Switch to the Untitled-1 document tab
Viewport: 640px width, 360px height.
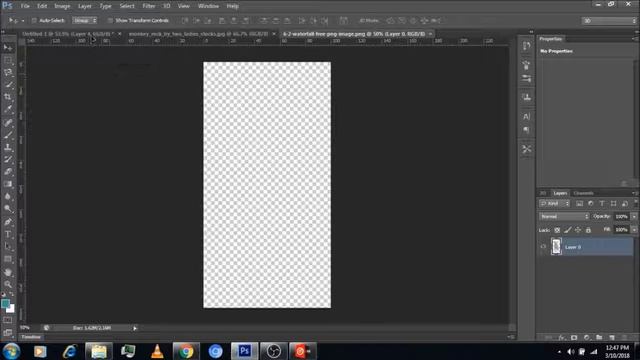67,34
